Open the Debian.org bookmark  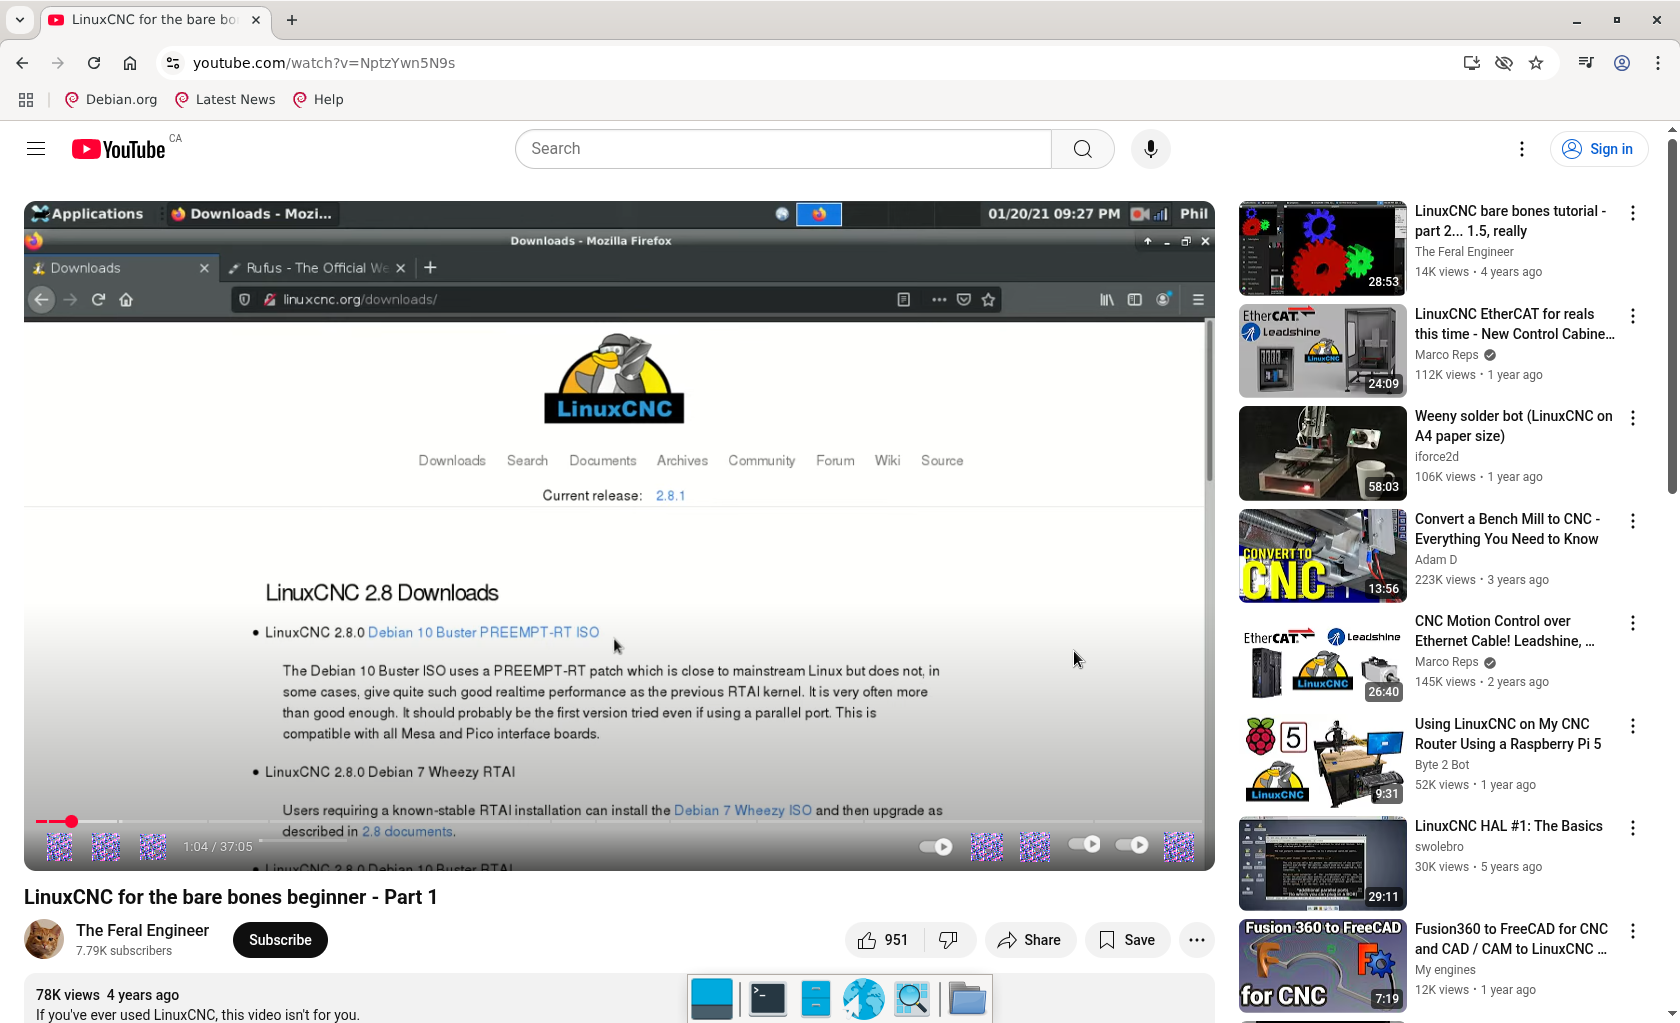(111, 100)
